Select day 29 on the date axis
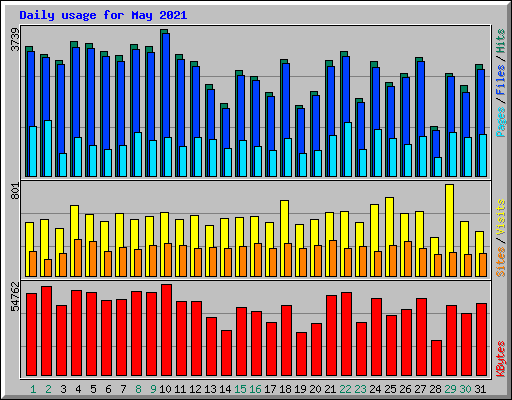The image size is (512, 400). click(450, 389)
